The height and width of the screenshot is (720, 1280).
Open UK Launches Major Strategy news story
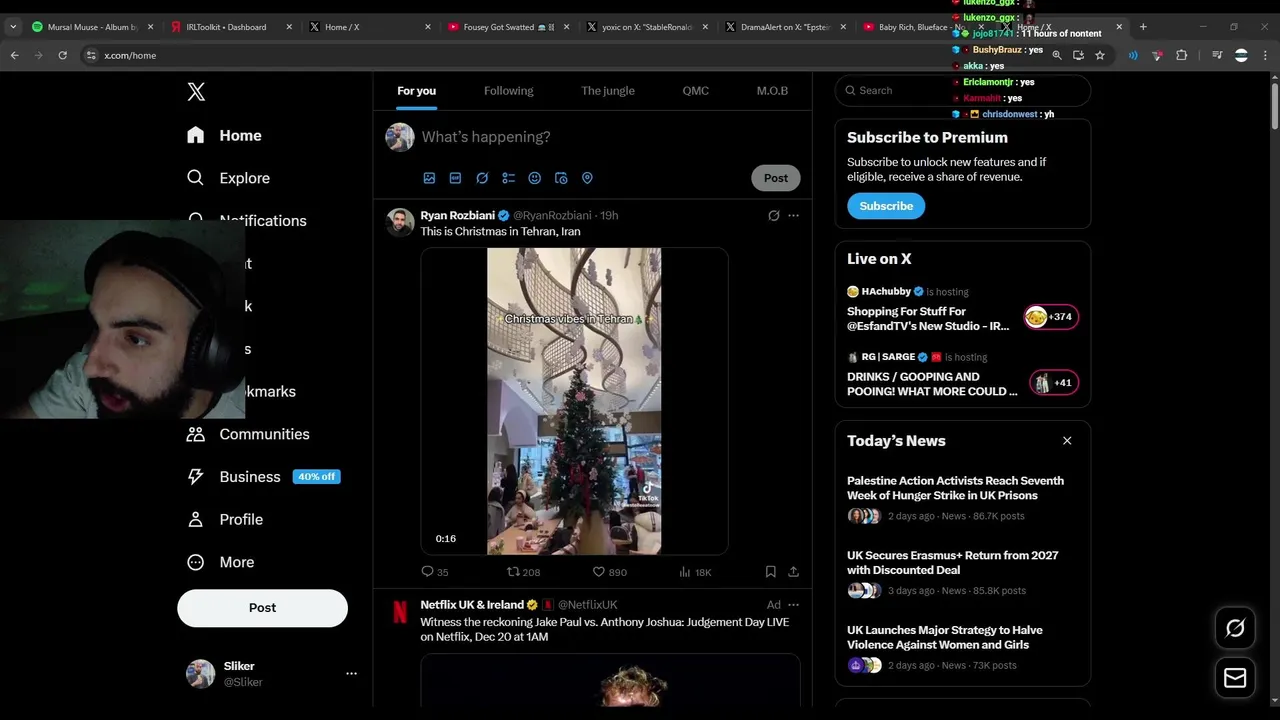[x=963, y=648]
